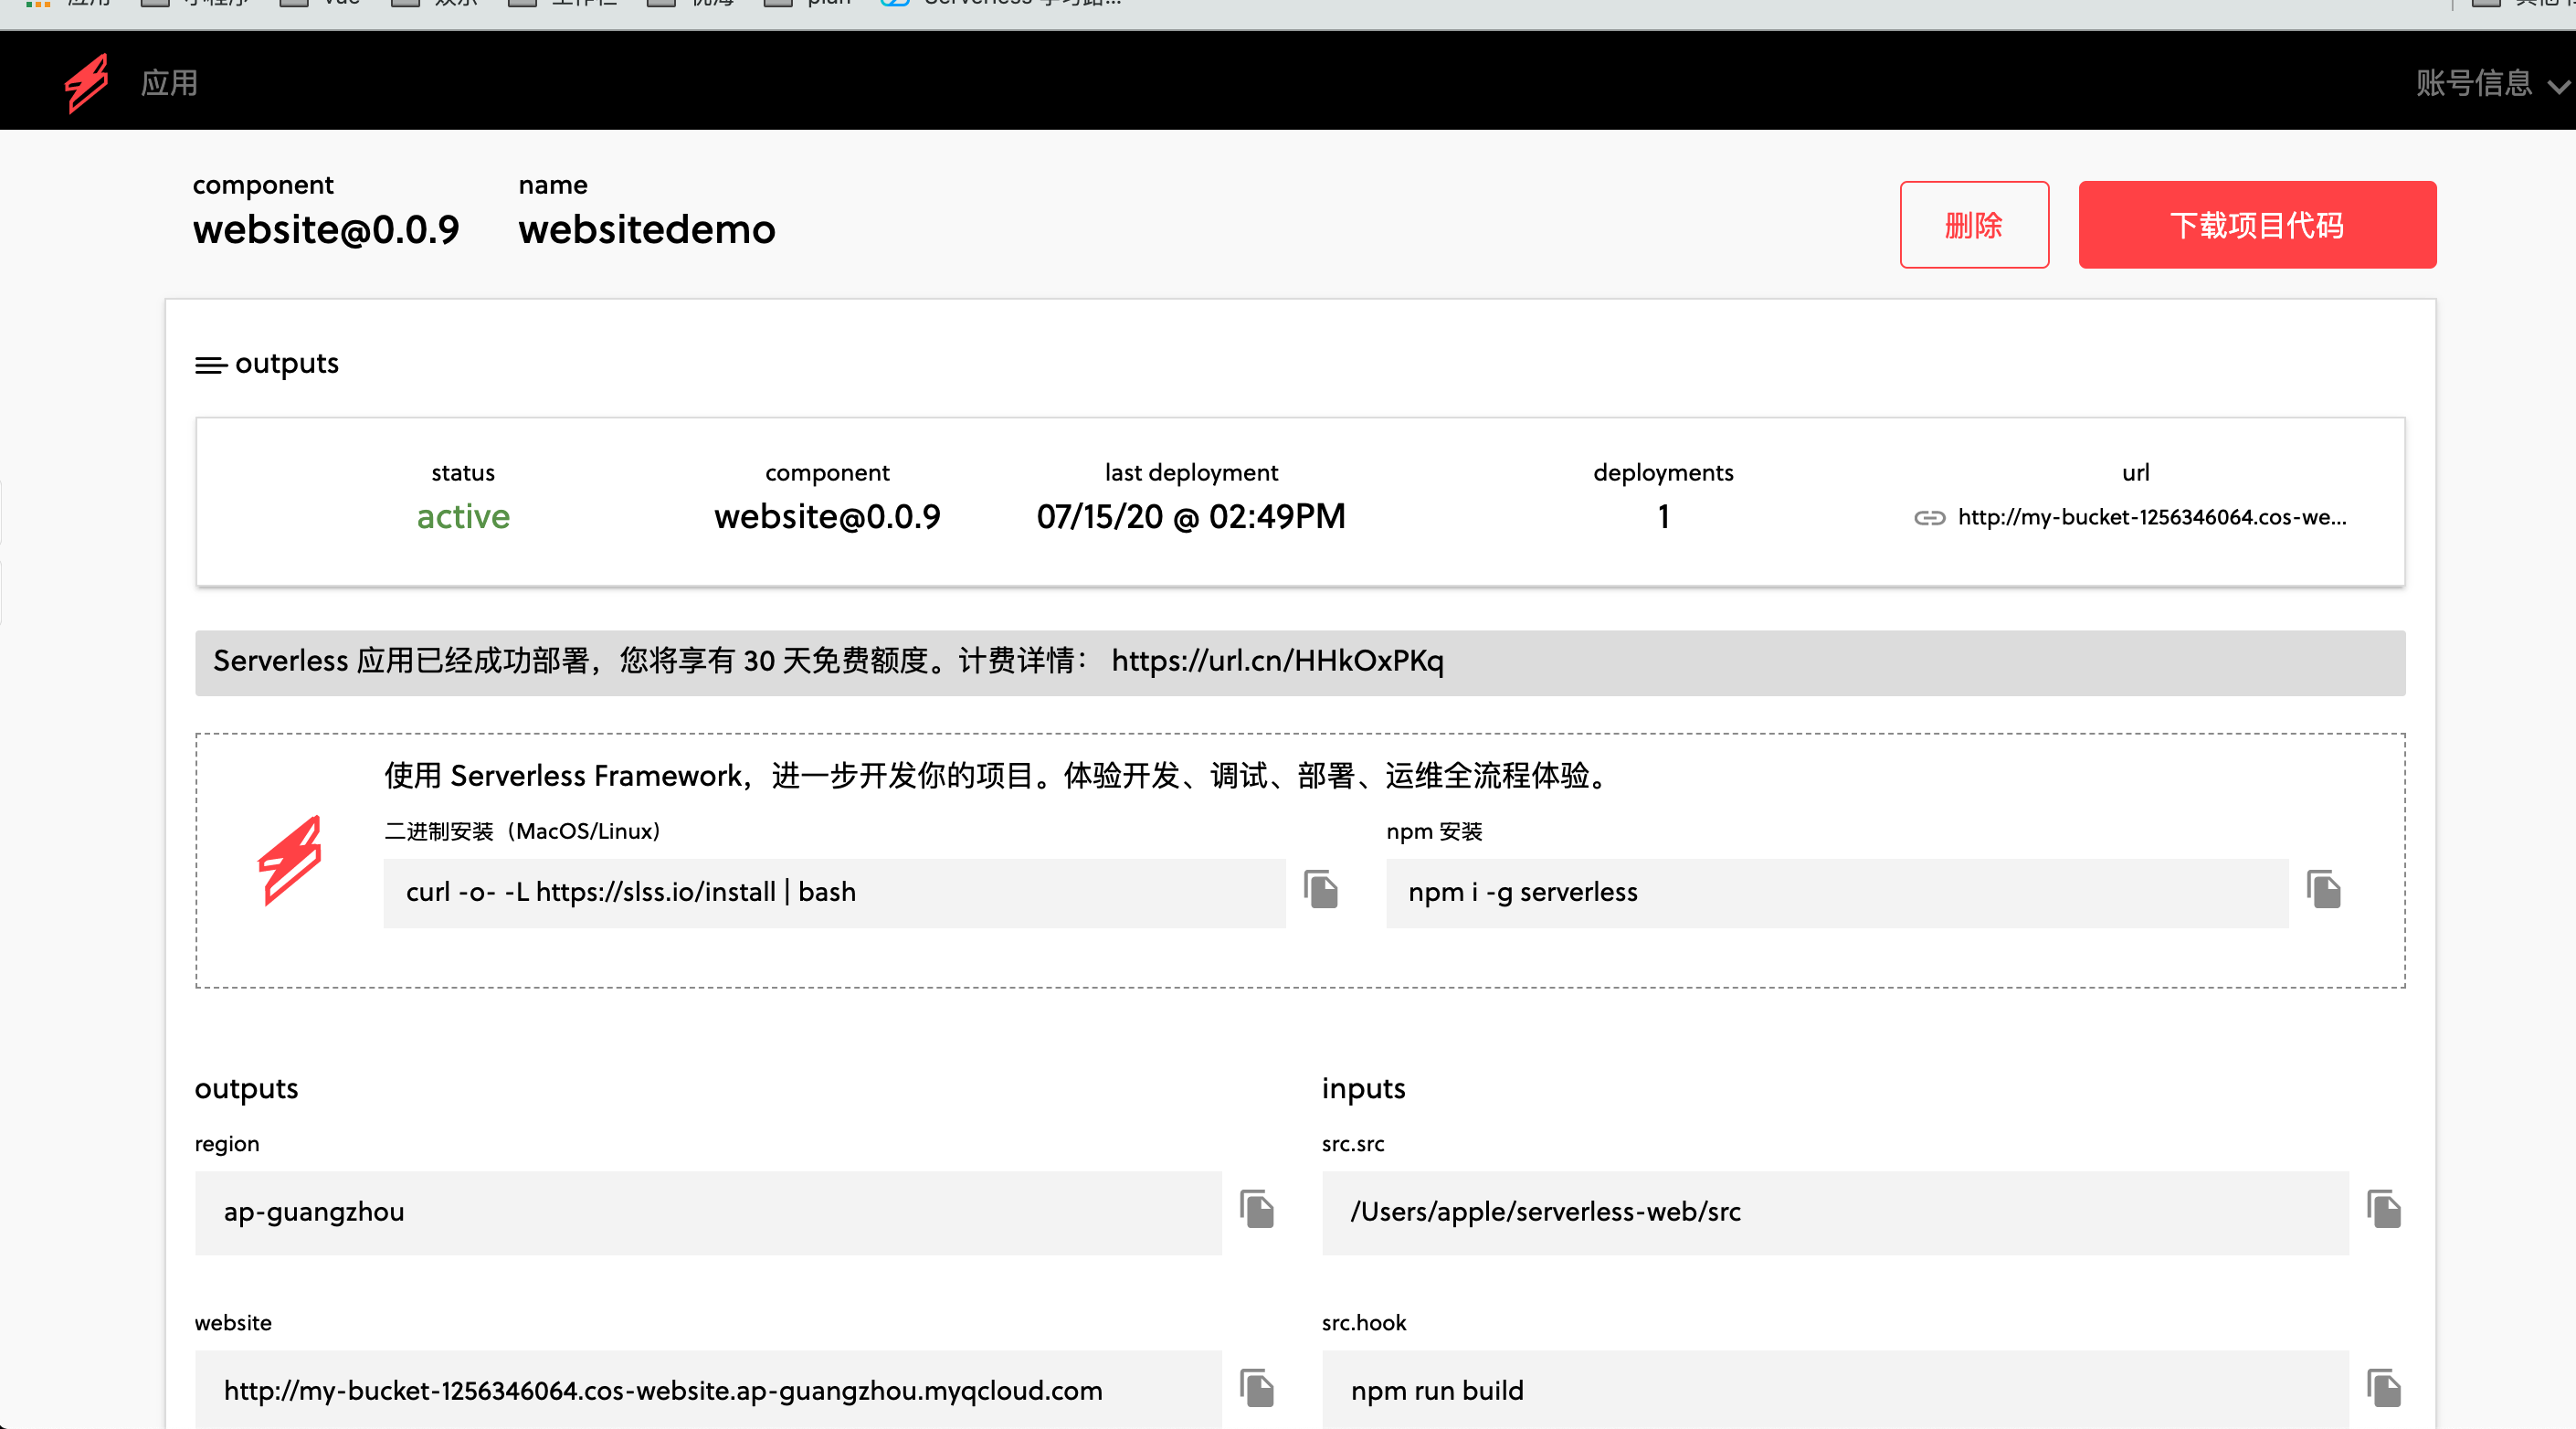Click the website URL output field
This screenshot has height=1429, width=2576.
click(x=707, y=1390)
